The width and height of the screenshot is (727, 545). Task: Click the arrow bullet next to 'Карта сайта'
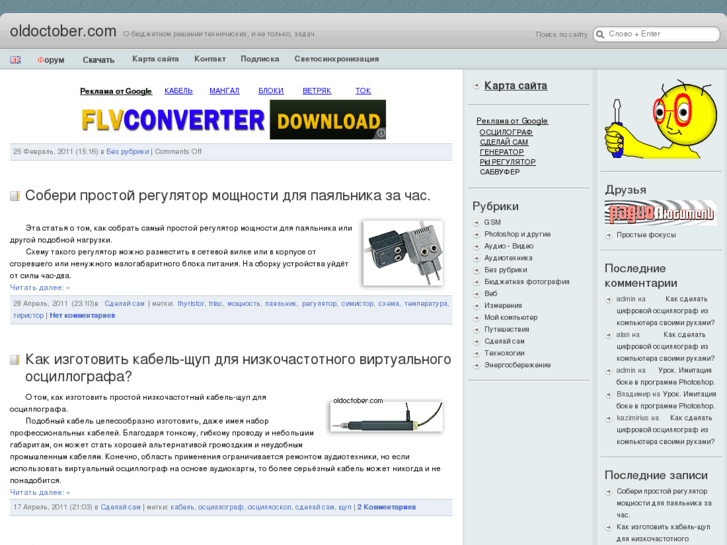coord(476,85)
